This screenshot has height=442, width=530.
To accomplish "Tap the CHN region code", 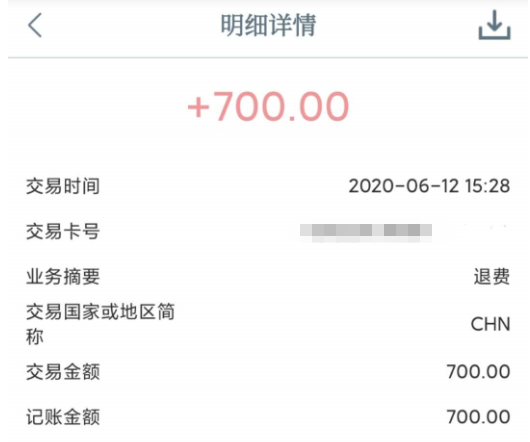I will 490,324.
